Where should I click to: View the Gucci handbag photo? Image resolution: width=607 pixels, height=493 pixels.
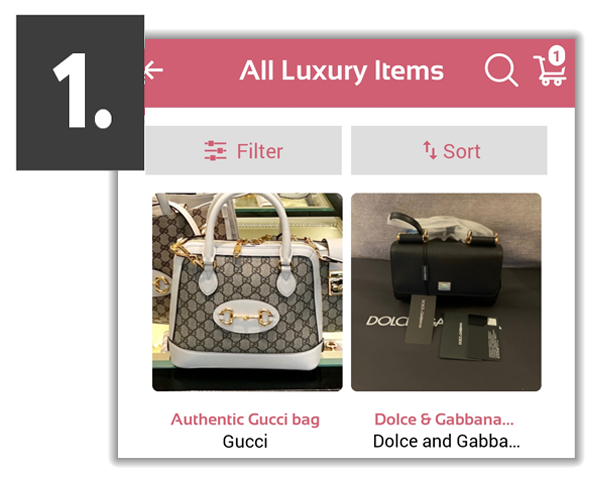[x=247, y=292]
